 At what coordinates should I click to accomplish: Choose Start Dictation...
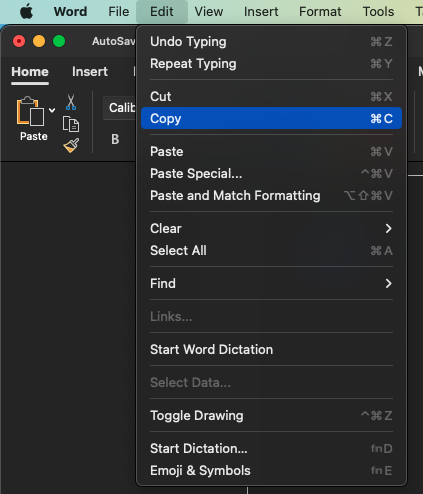point(271,449)
